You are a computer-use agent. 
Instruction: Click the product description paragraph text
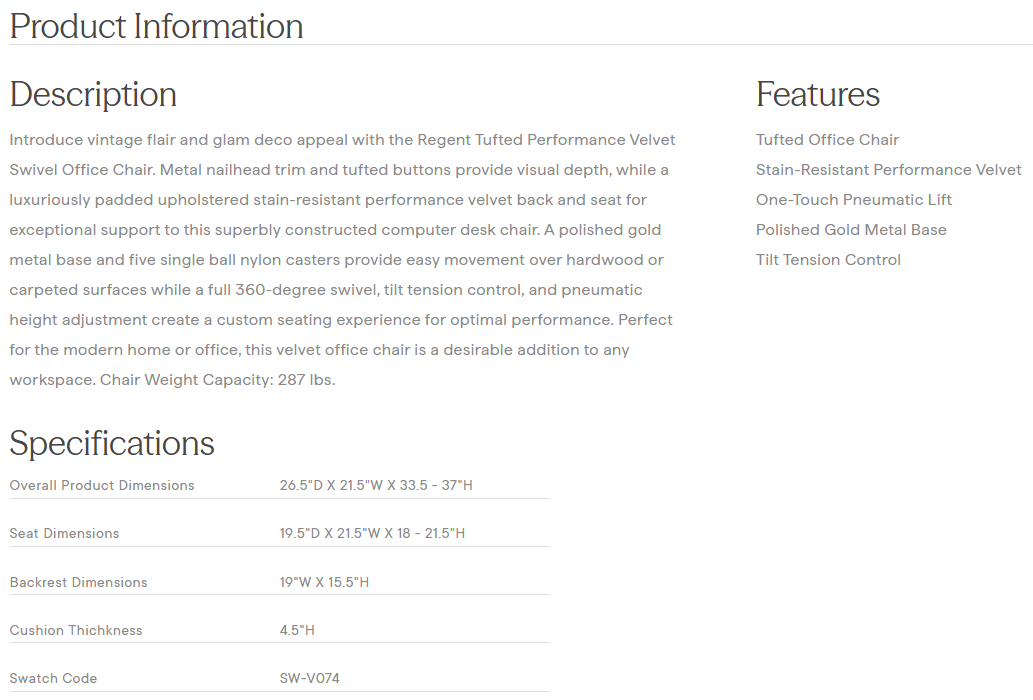tap(341, 260)
